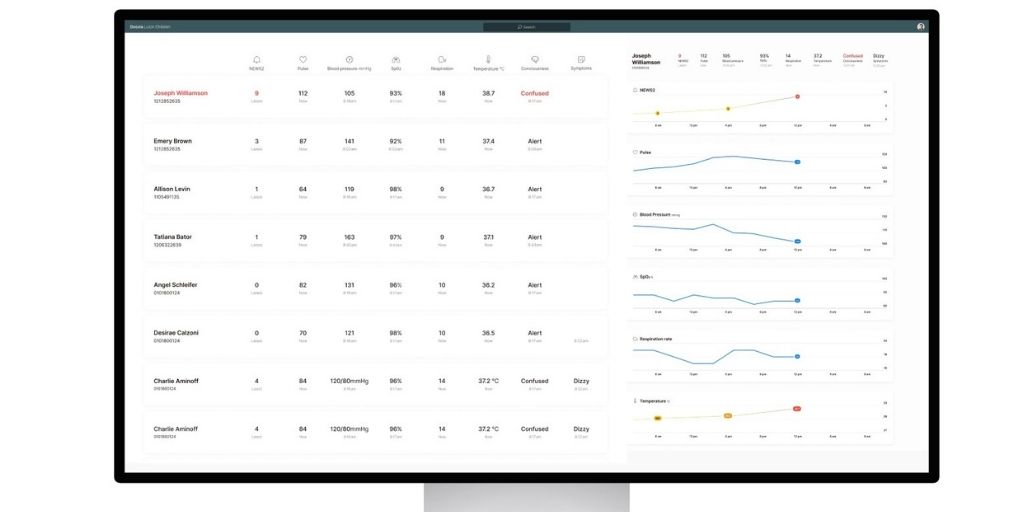Select Allison Levin in patient list
Image resolution: width=1024 pixels, height=512 pixels.
pos(171,189)
